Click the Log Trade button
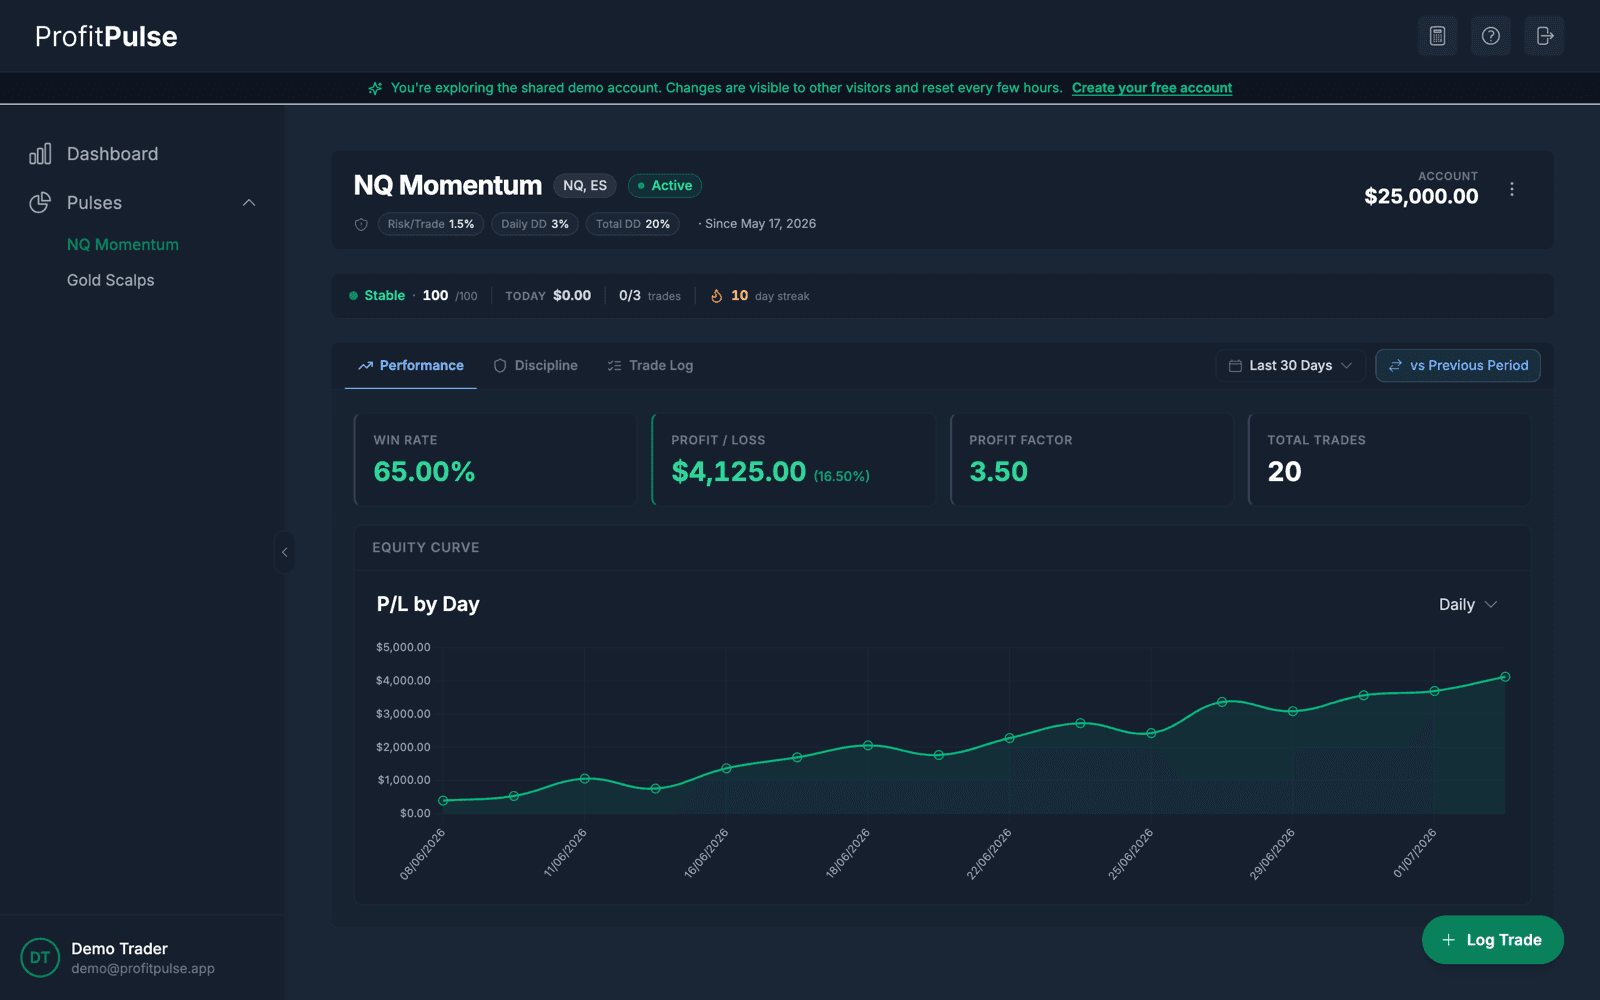1600x1000 pixels. (x=1493, y=940)
